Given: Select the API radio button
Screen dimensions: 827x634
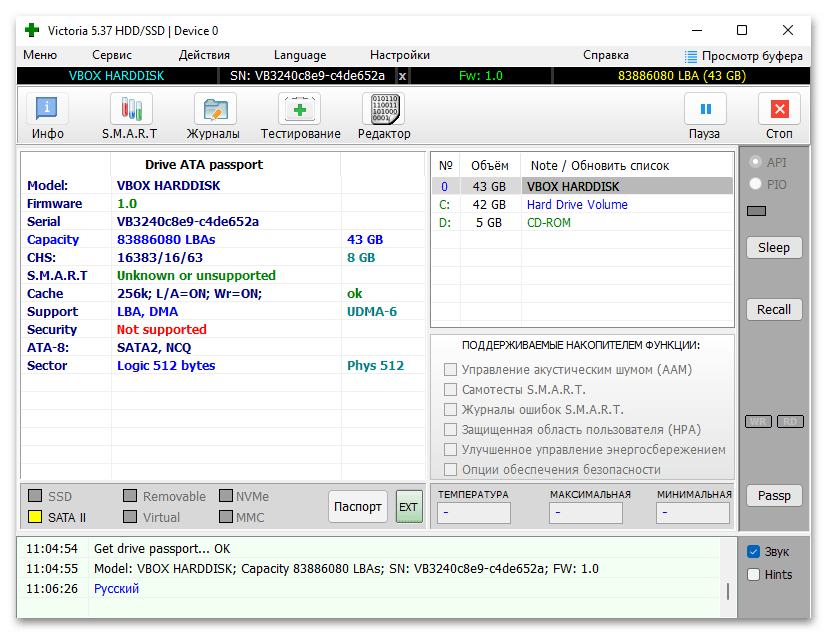Looking at the screenshot, I should (x=756, y=161).
